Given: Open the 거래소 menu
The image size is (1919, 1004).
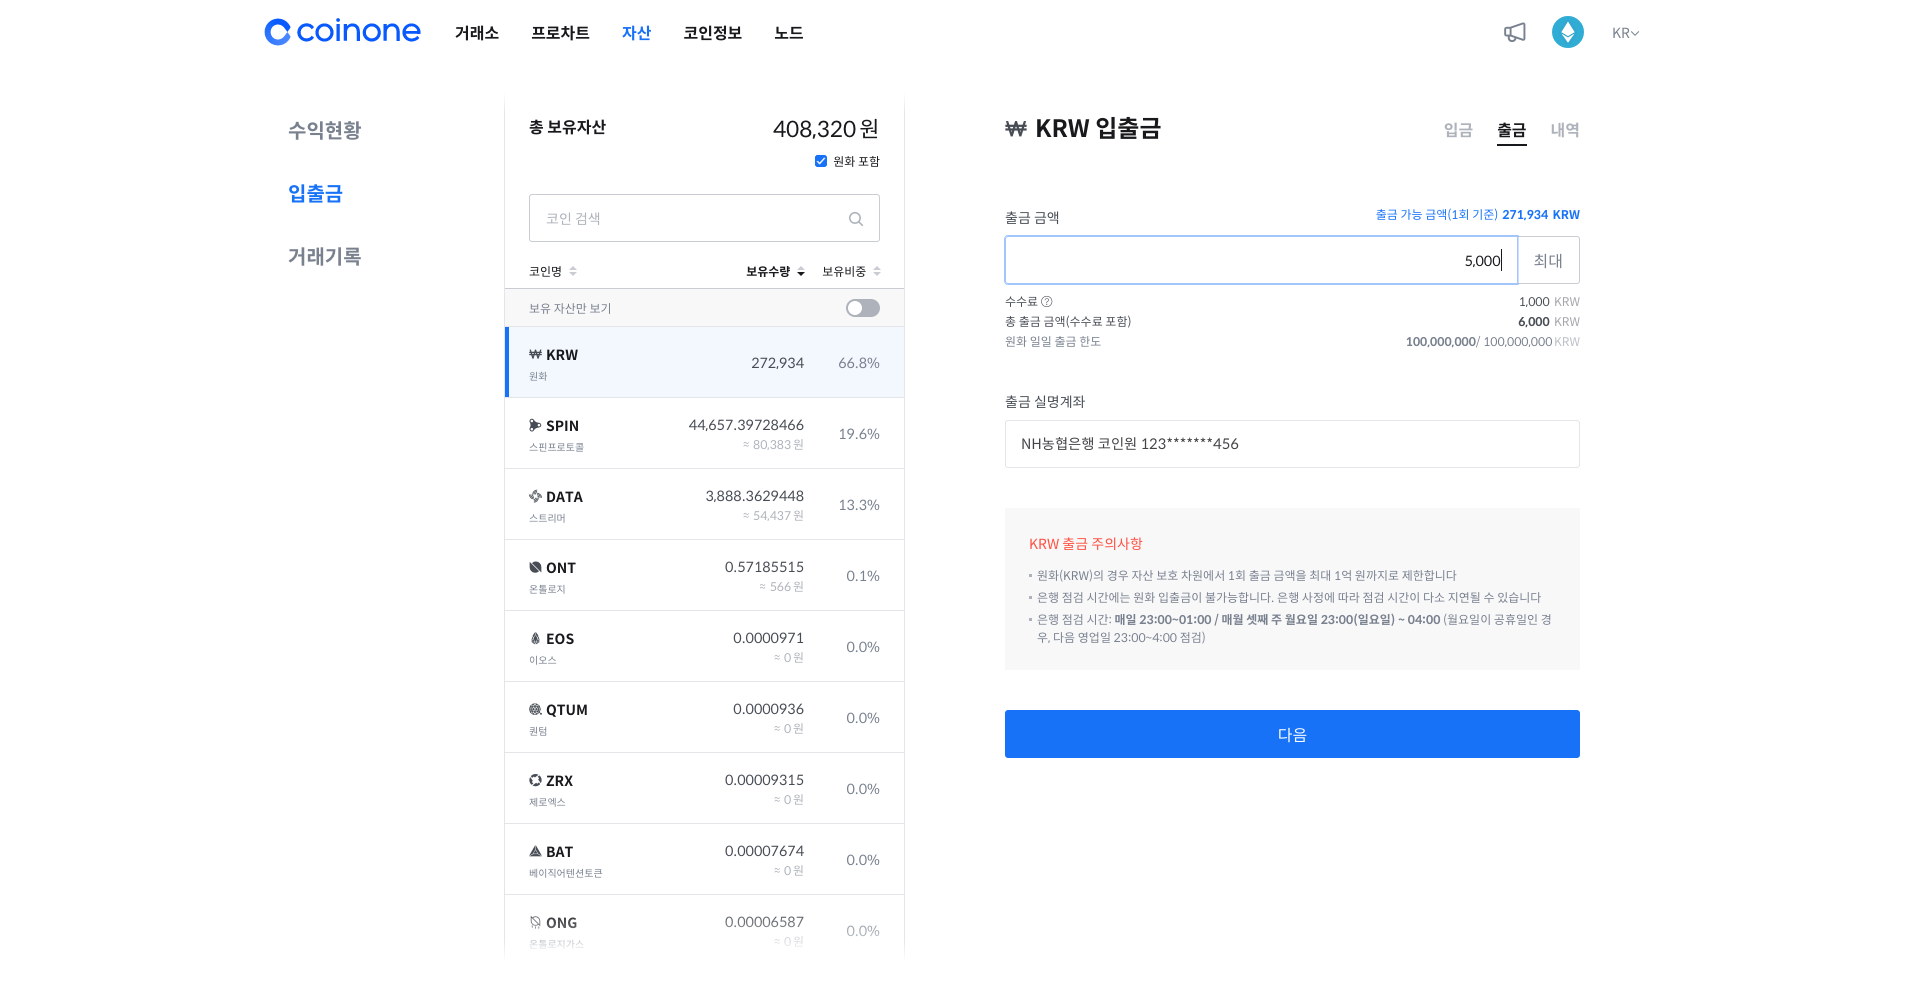Looking at the screenshot, I should pos(477,33).
